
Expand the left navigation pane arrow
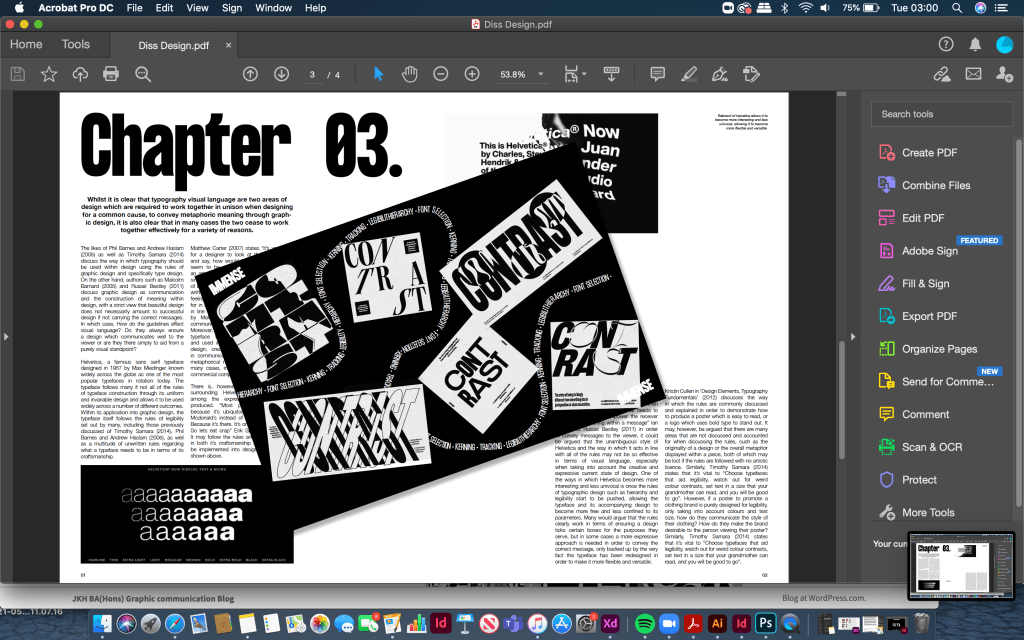coord(6,337)
